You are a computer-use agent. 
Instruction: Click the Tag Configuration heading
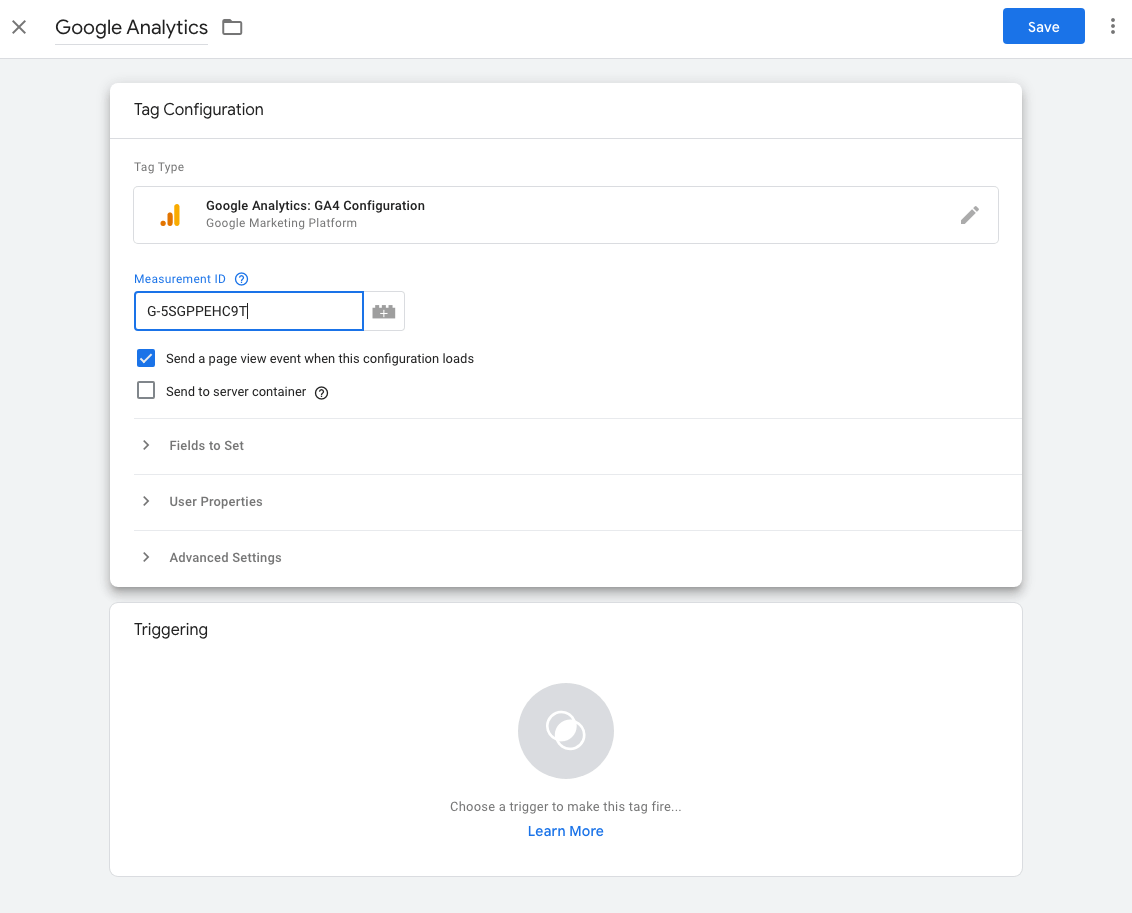click(199, 109)
